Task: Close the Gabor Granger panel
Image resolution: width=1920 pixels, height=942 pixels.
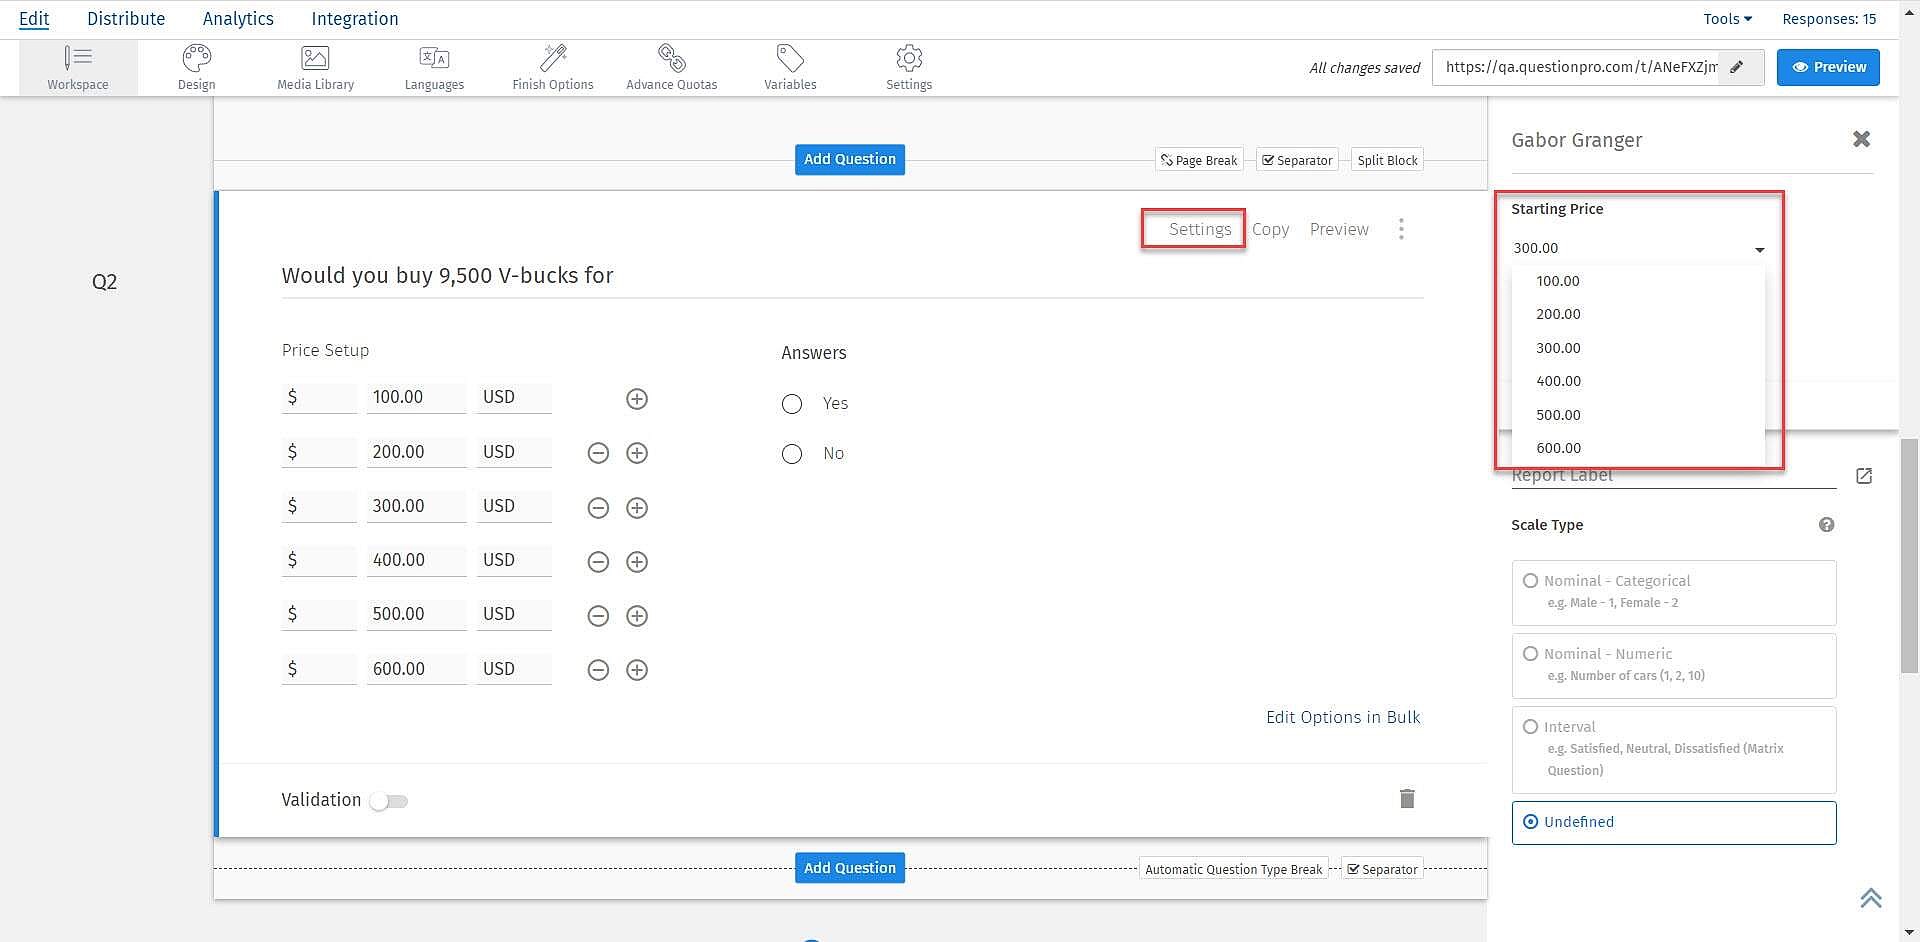Action: (x=1861, y=139)
